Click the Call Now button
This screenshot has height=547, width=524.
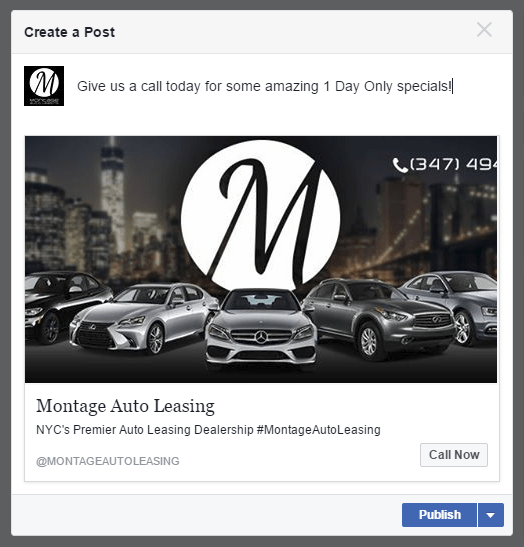pos(454,455)
